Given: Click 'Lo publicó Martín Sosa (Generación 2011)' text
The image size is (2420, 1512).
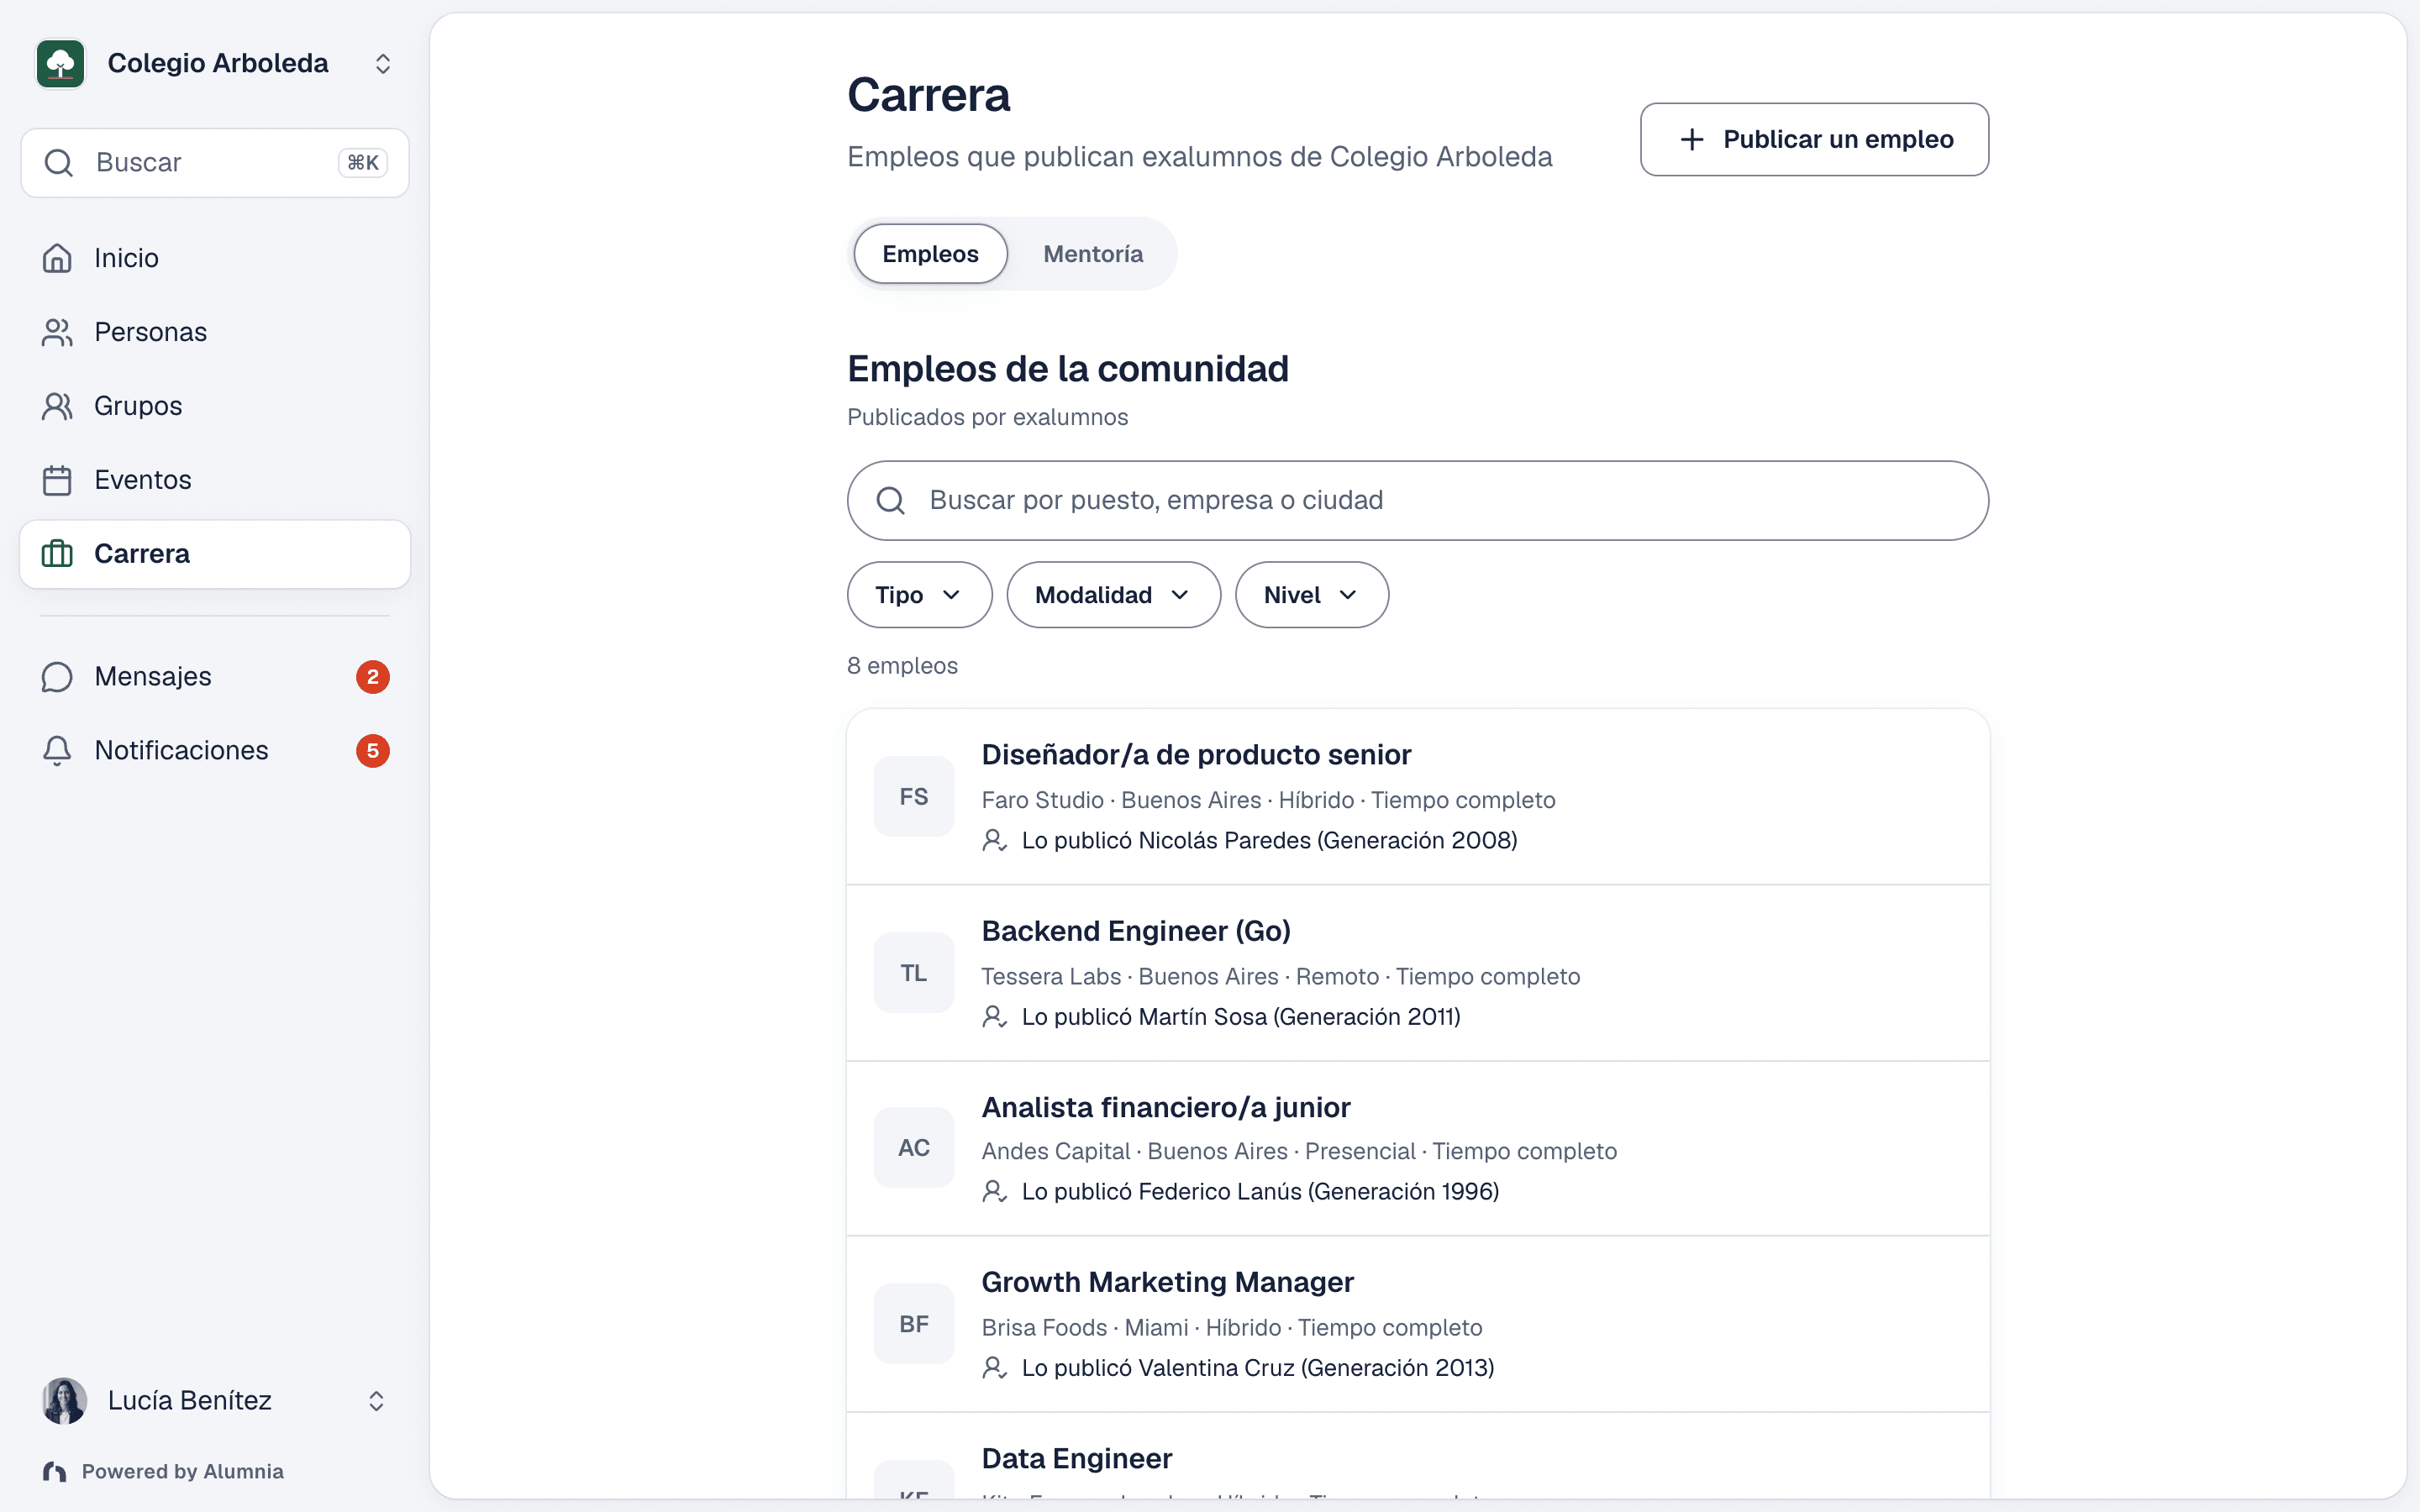Looking at the screenshot, I should click(1241, 1017).
